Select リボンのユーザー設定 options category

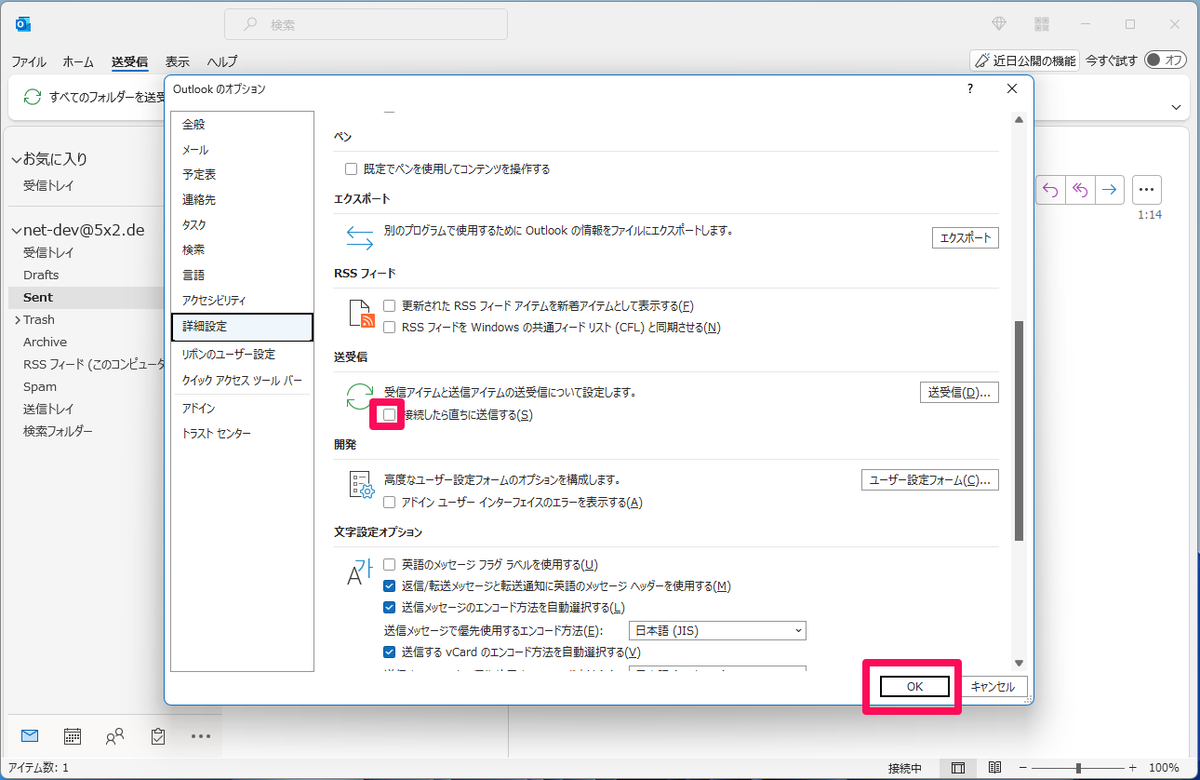pyautogui.click(x=242, y=354)
